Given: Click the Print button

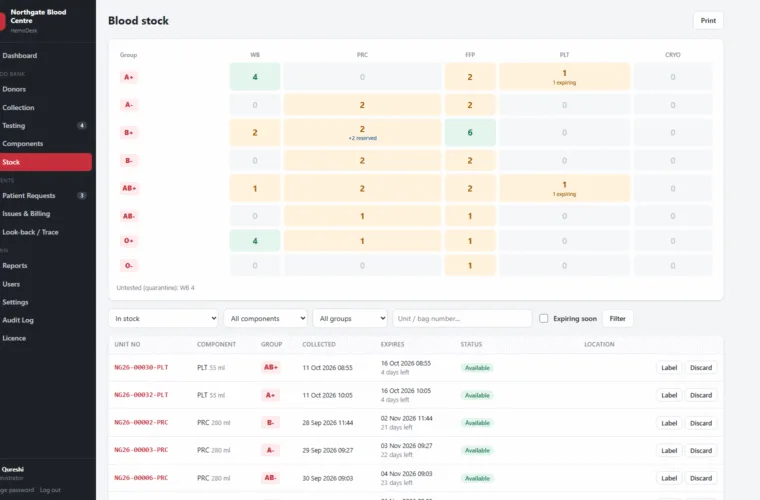Looking at the screenshot, I should 708,20.
